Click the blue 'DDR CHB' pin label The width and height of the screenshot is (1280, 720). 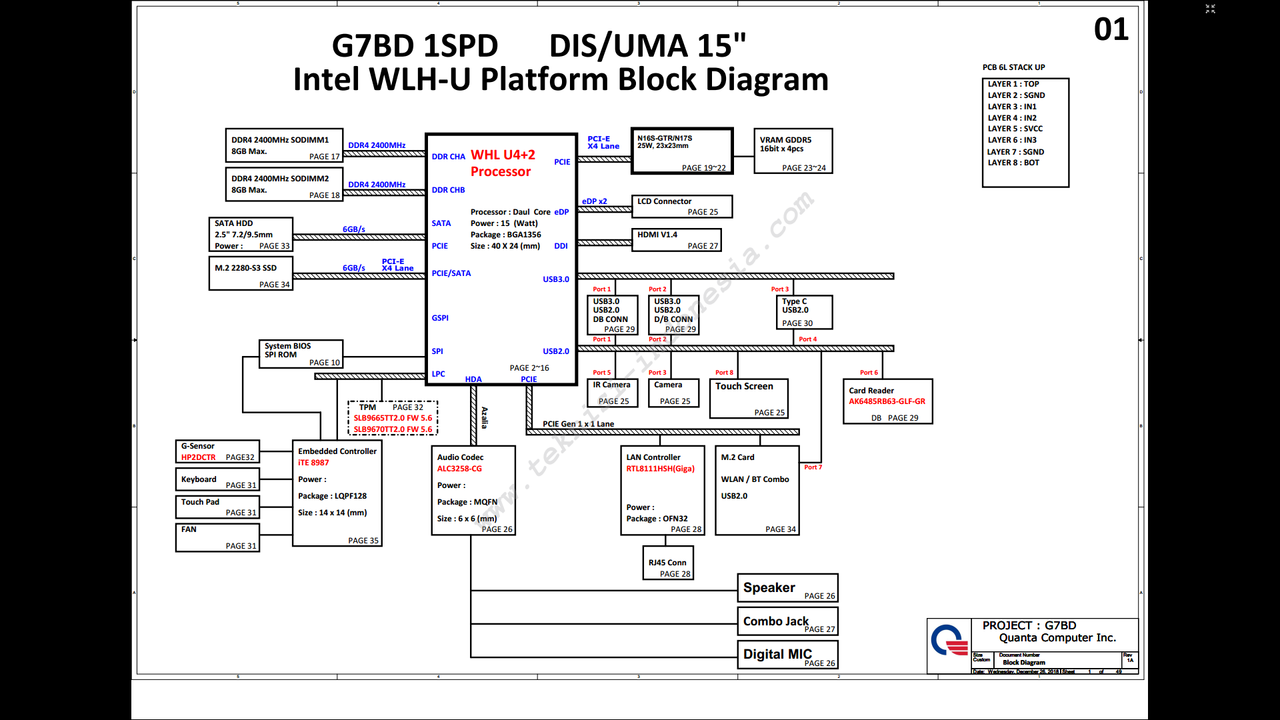tap(448, 190)
